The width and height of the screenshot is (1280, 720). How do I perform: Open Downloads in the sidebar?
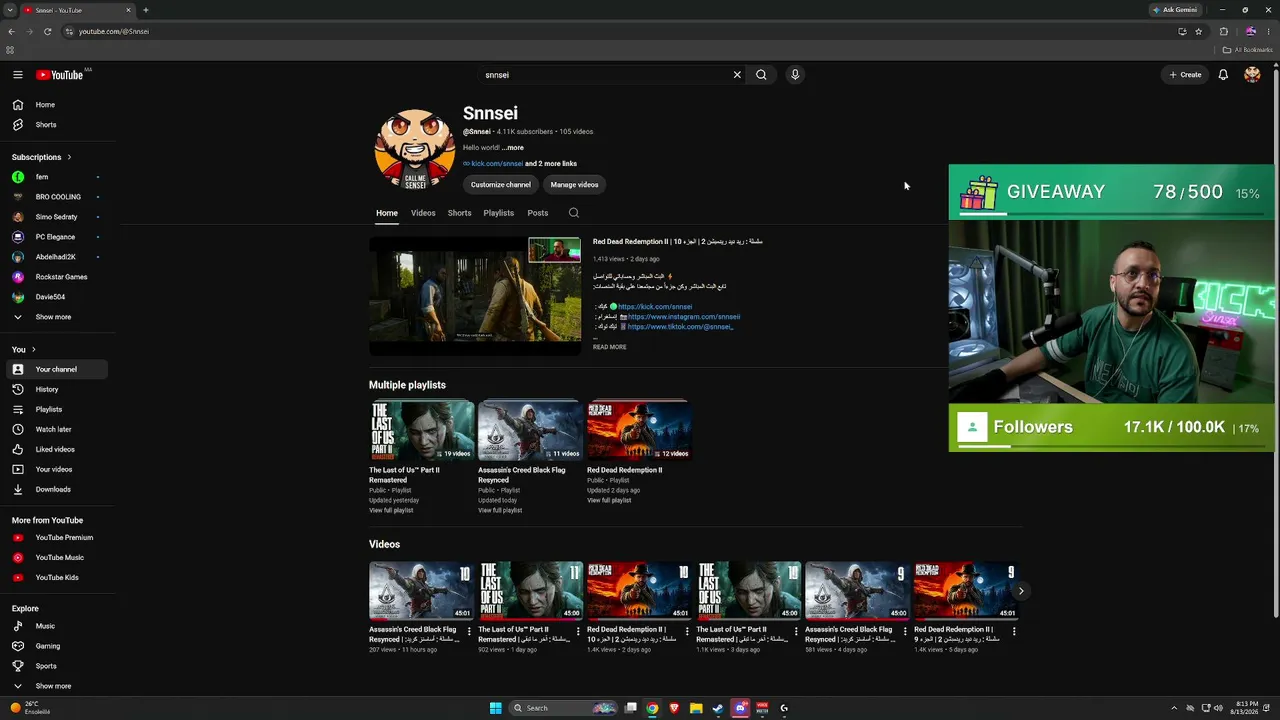coord(56,489)
